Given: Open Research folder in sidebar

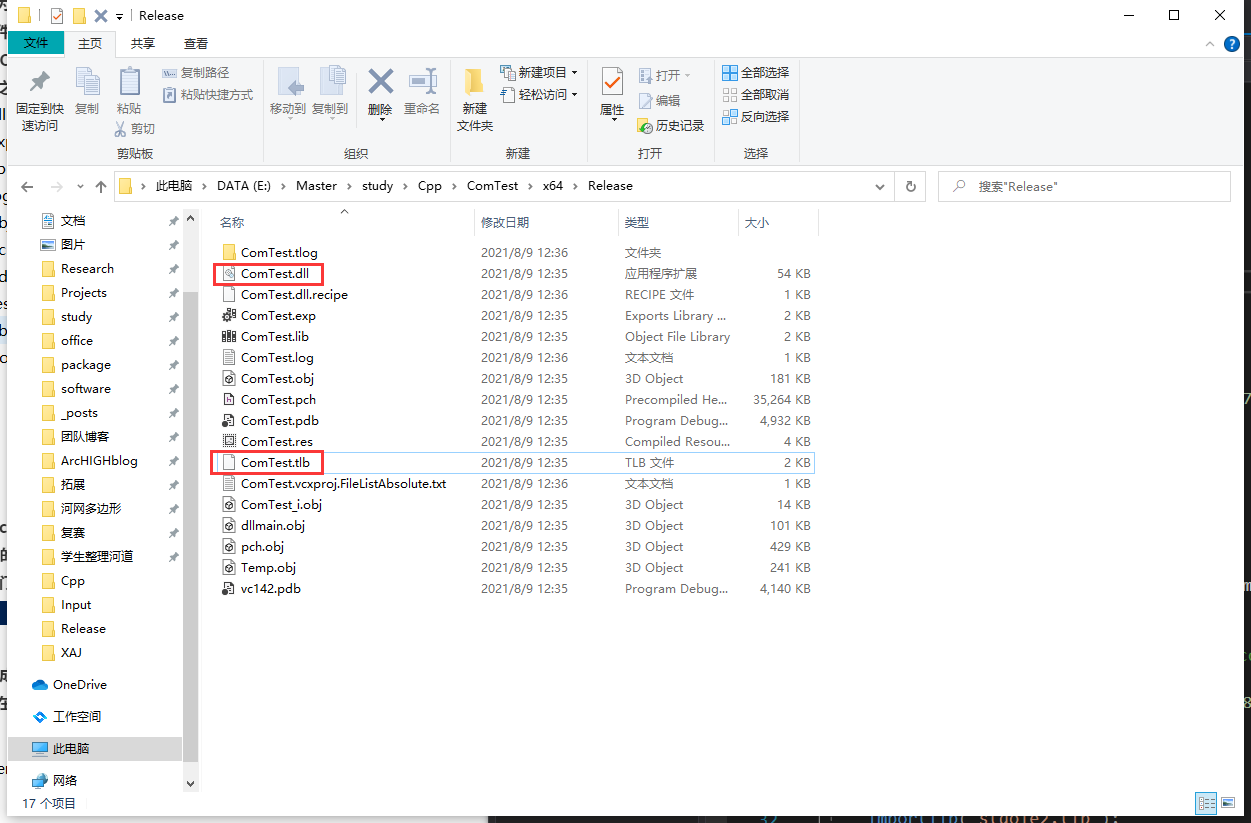Looking at the screenshot, I should [87, 269].
